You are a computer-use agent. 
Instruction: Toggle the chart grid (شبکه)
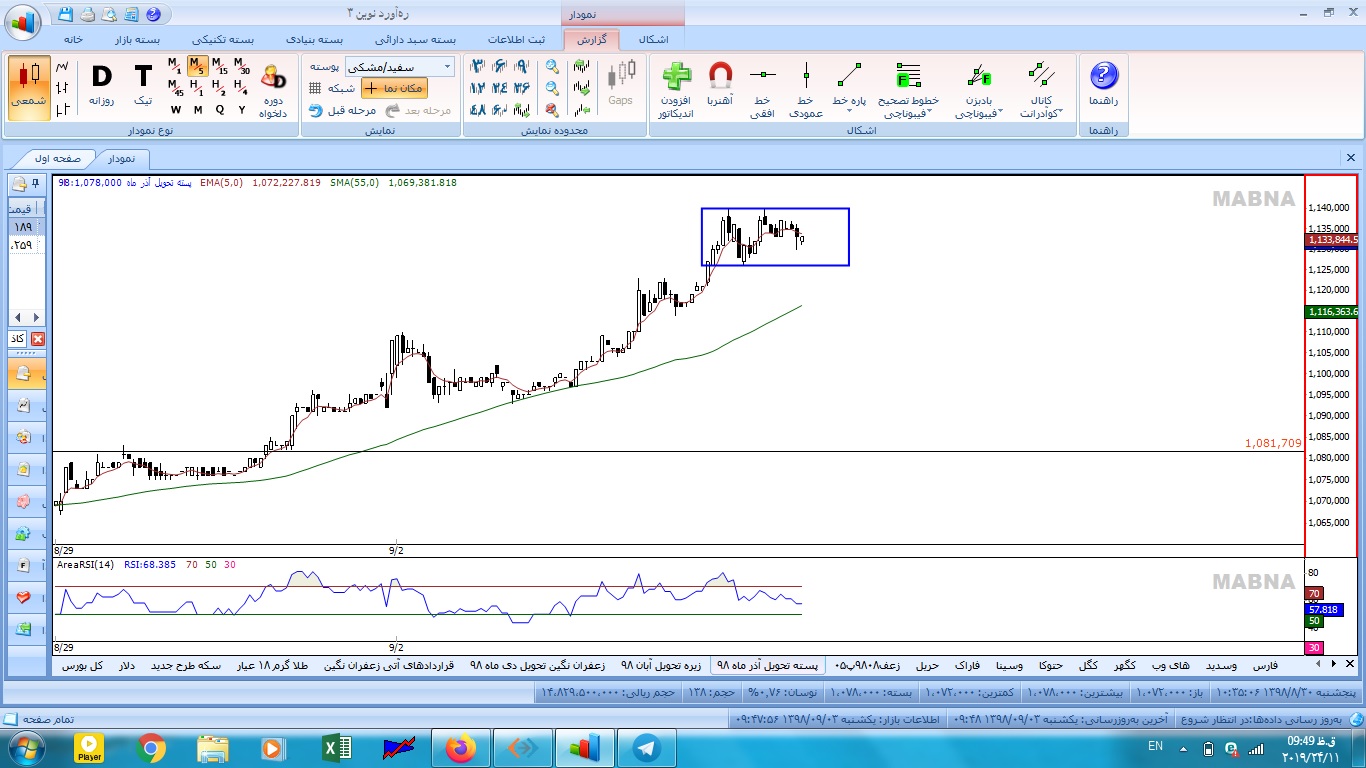[x=332, y=88]
